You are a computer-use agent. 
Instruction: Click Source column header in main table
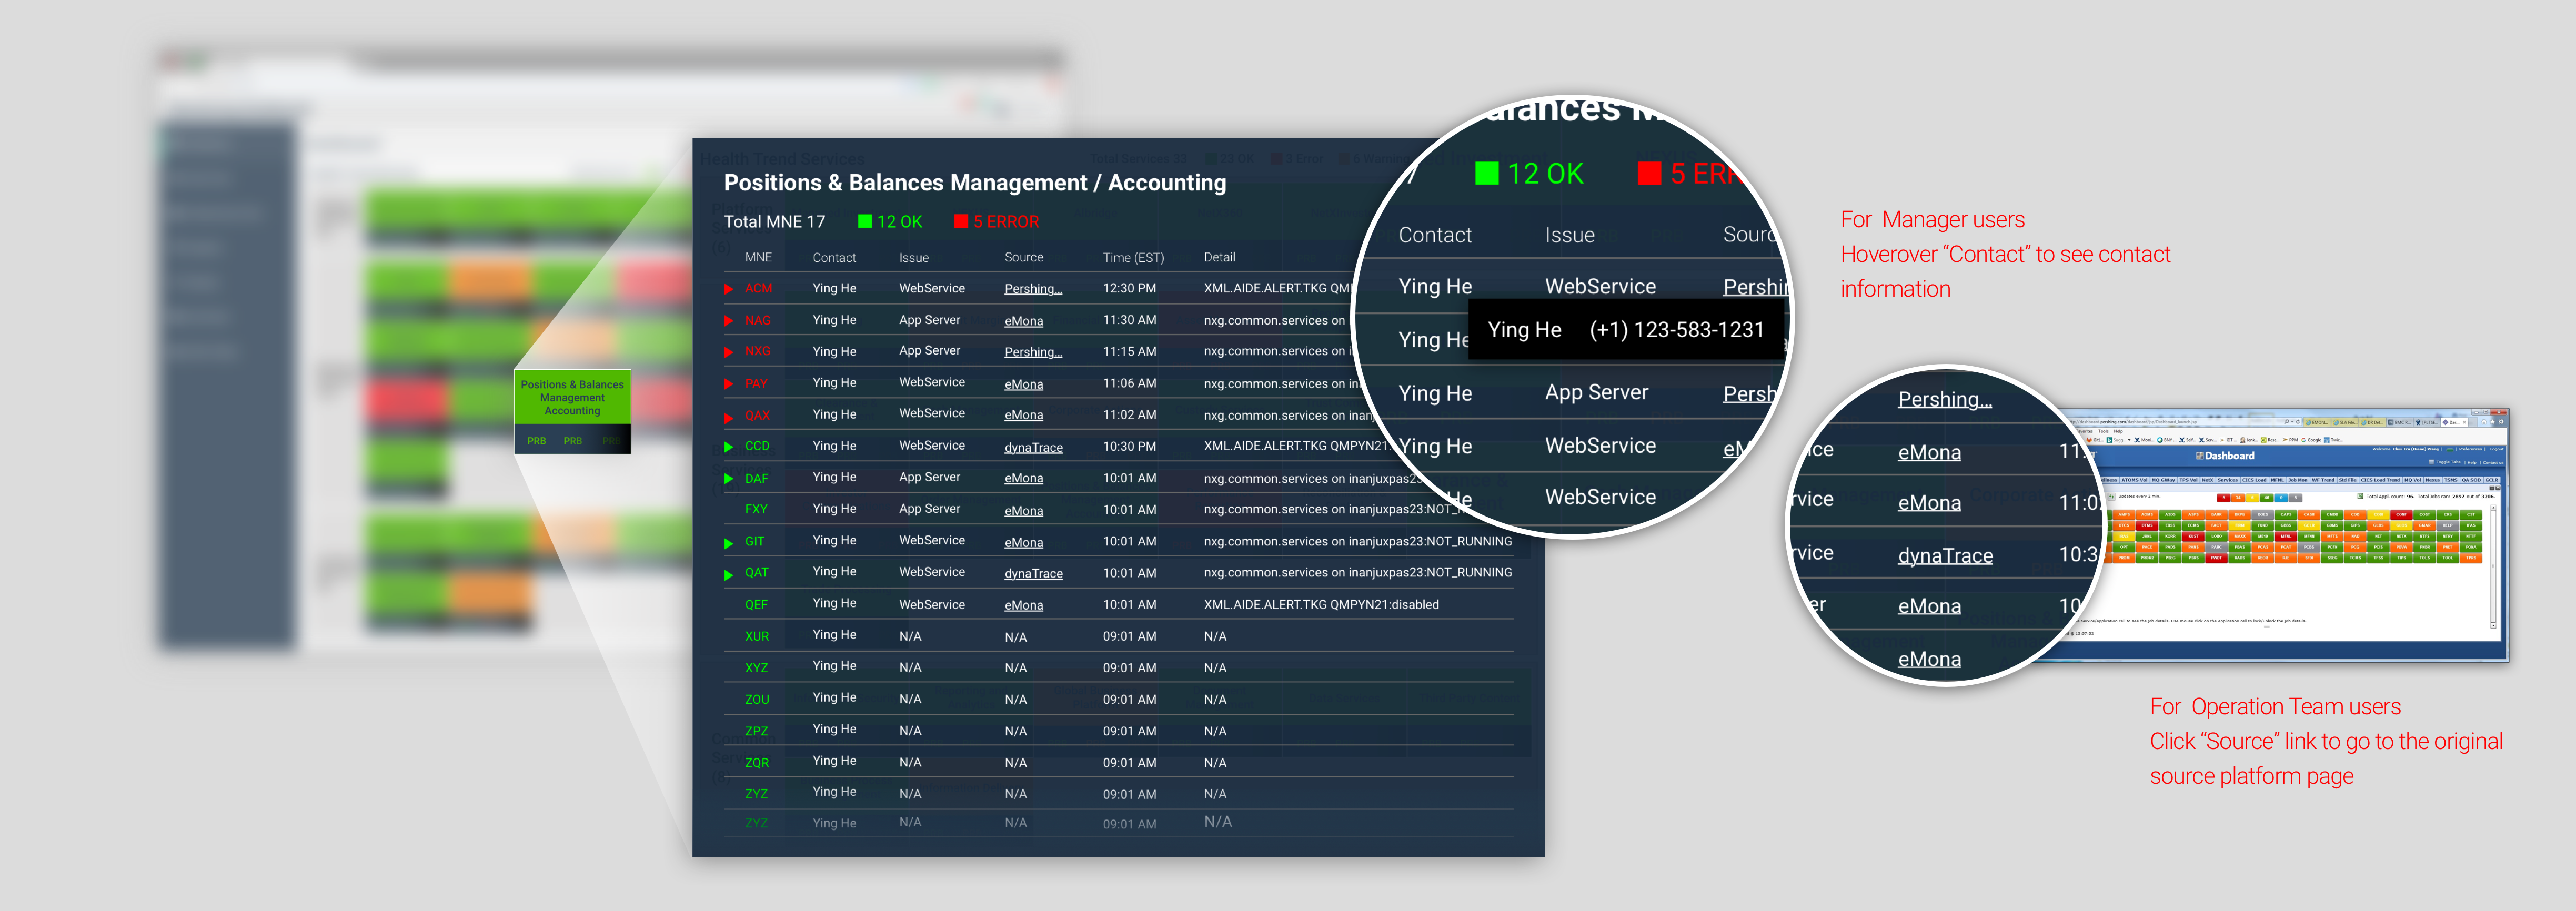(1023, 257)
